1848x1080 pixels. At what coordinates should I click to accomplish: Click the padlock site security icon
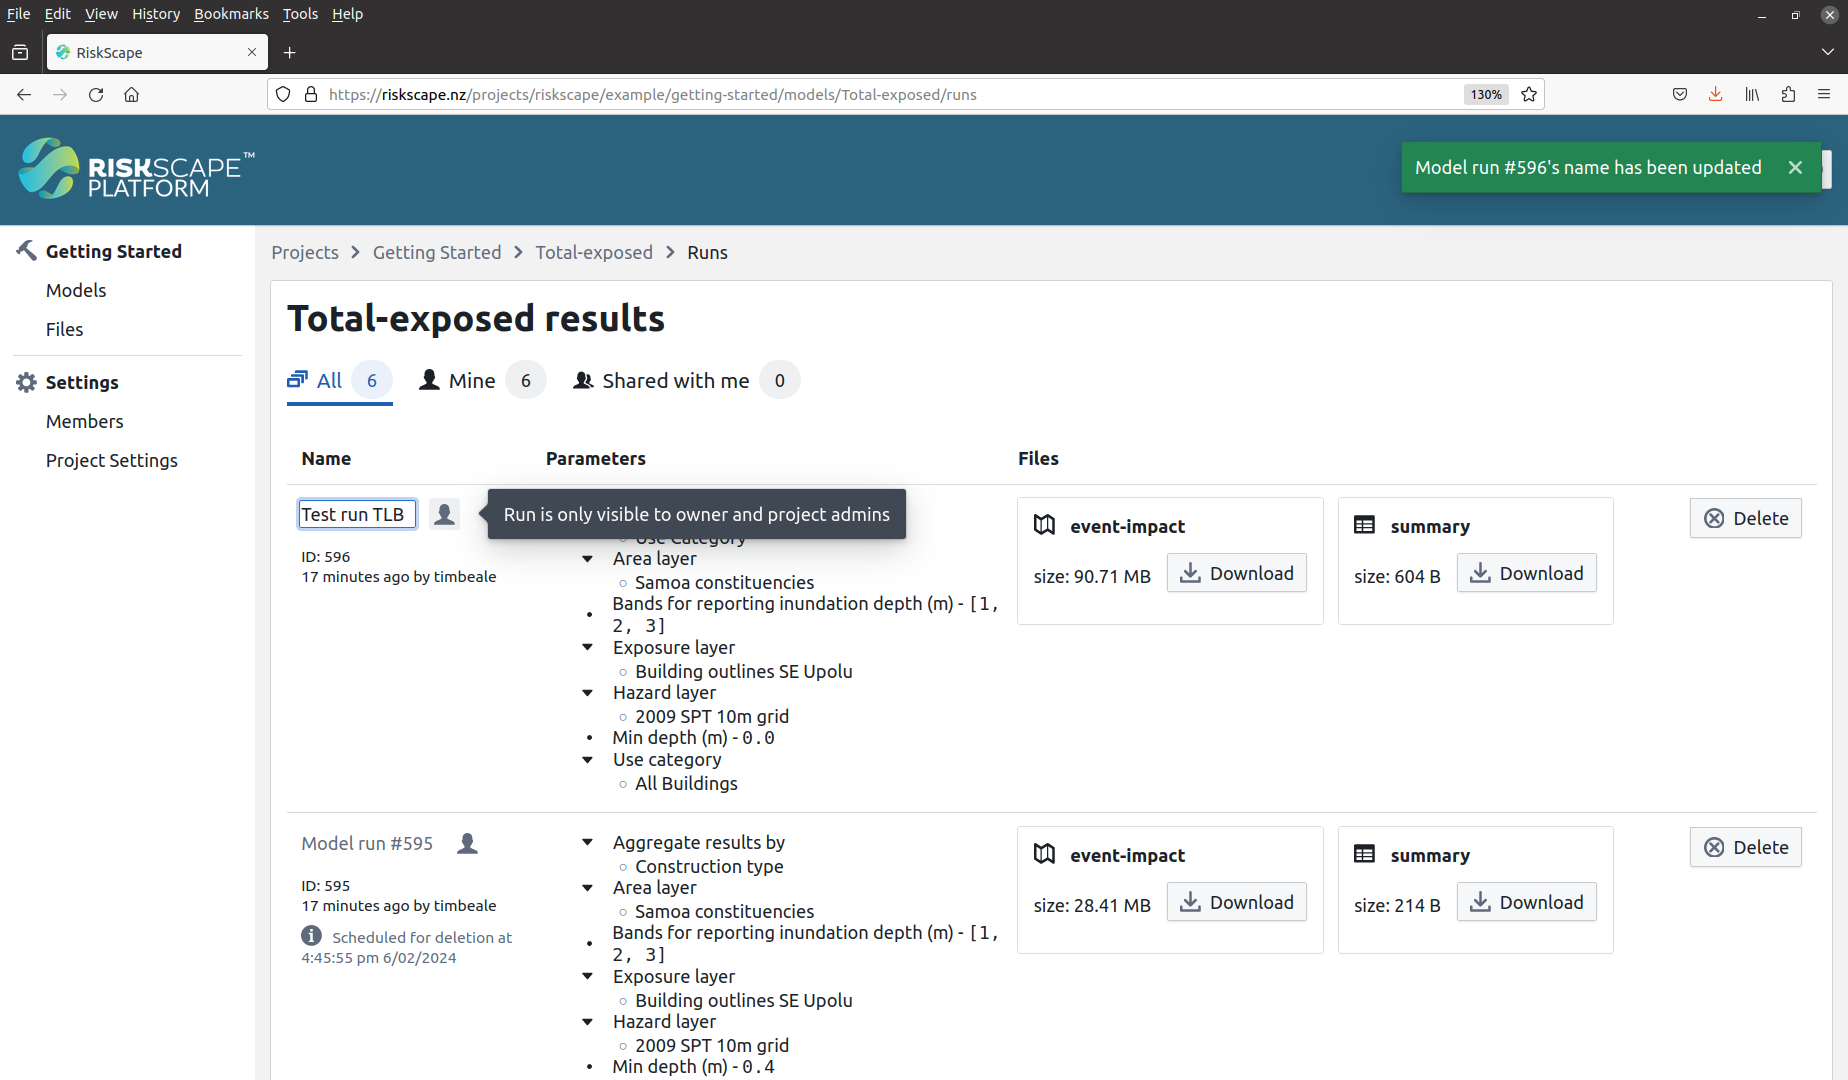pos(311,94)
